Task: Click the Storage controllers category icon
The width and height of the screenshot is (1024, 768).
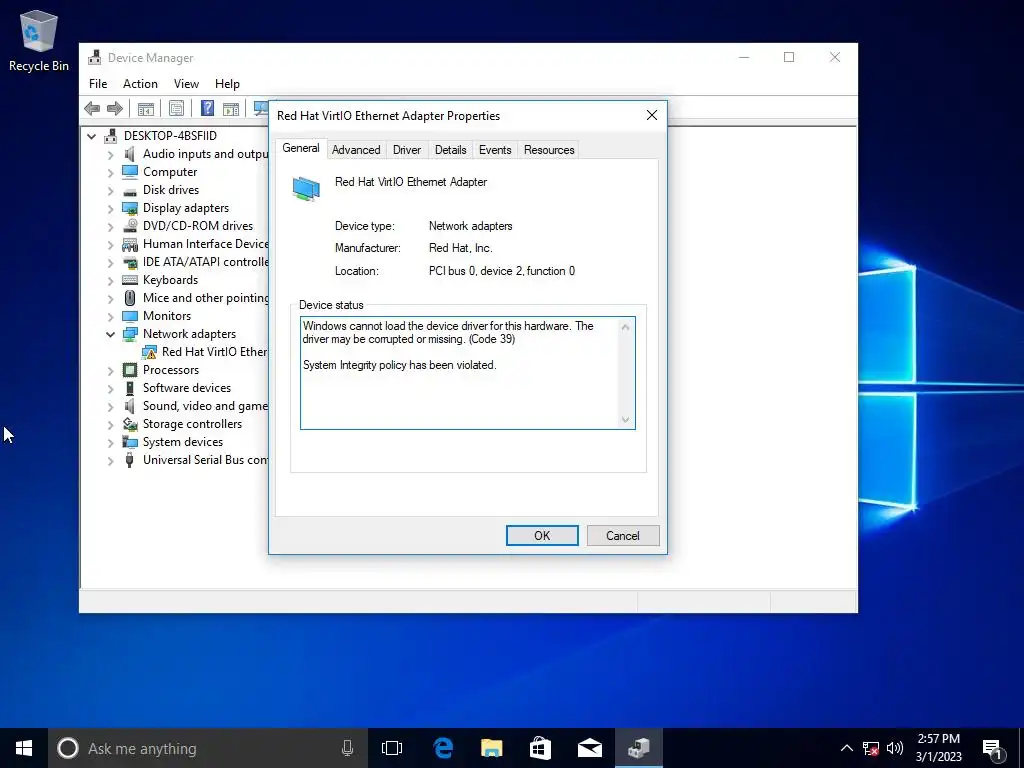Action: [x=130, y=424]
